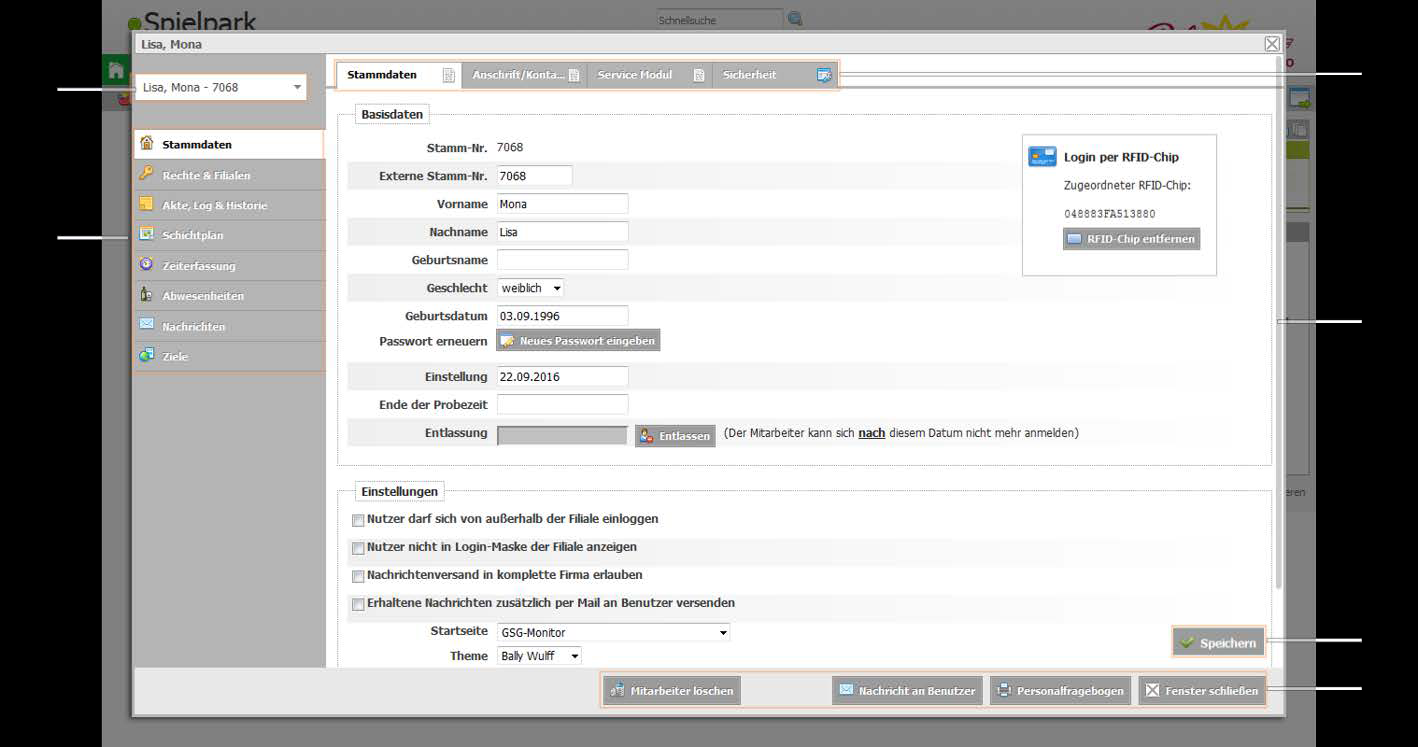Click Neues Passwort eingeben button
Image resolution: width=1418 pixels, height=747 pixels.
578,341
